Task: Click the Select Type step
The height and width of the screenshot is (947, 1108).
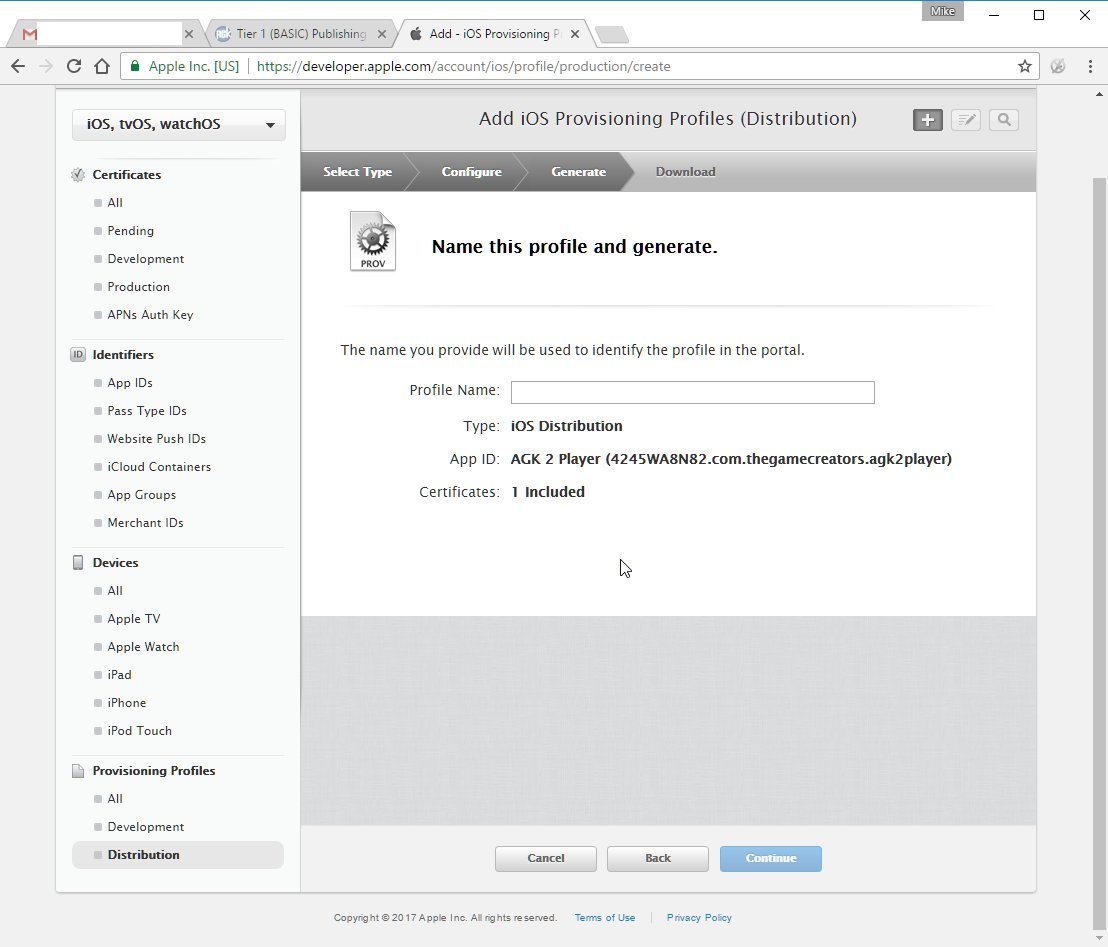Action: [x=358, y=172]
